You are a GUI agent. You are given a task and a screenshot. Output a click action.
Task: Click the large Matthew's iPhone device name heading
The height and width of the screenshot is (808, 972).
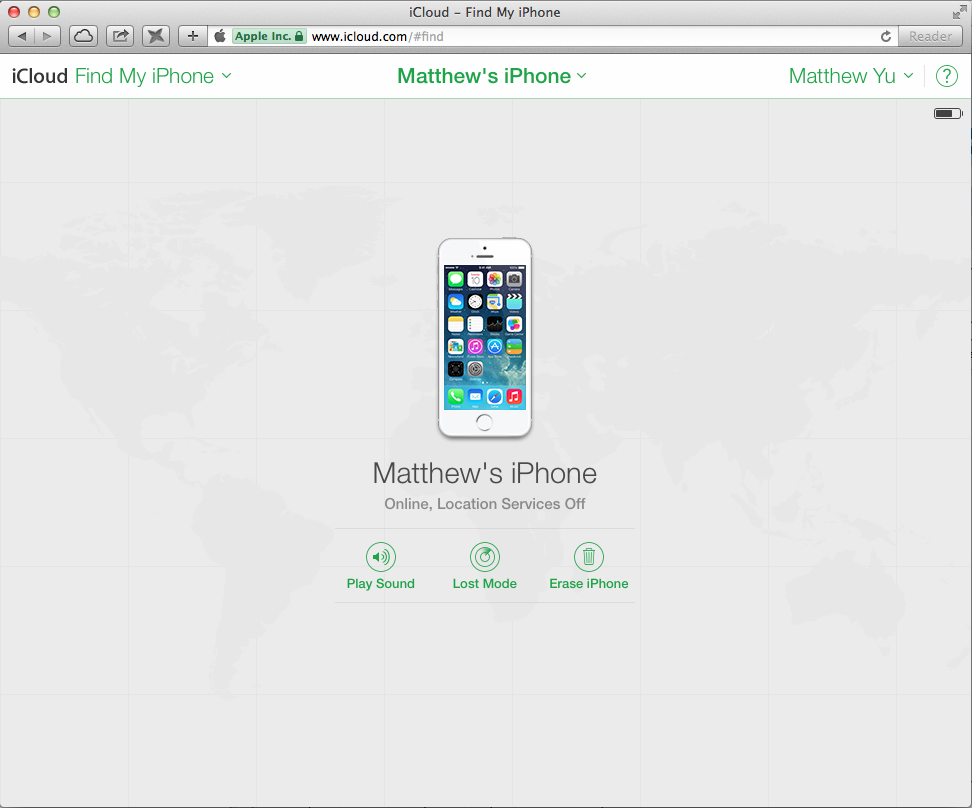tap(485, 473)
